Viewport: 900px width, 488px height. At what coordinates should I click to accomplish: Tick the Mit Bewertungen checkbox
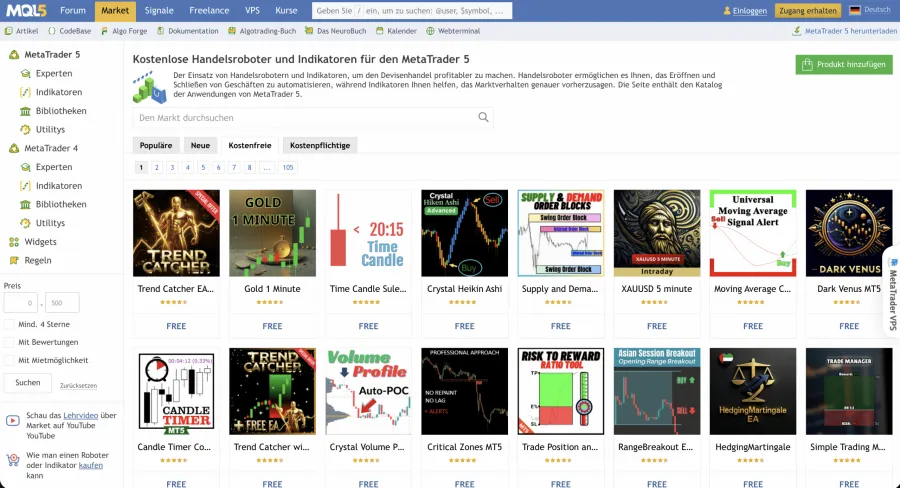[9, 342]
